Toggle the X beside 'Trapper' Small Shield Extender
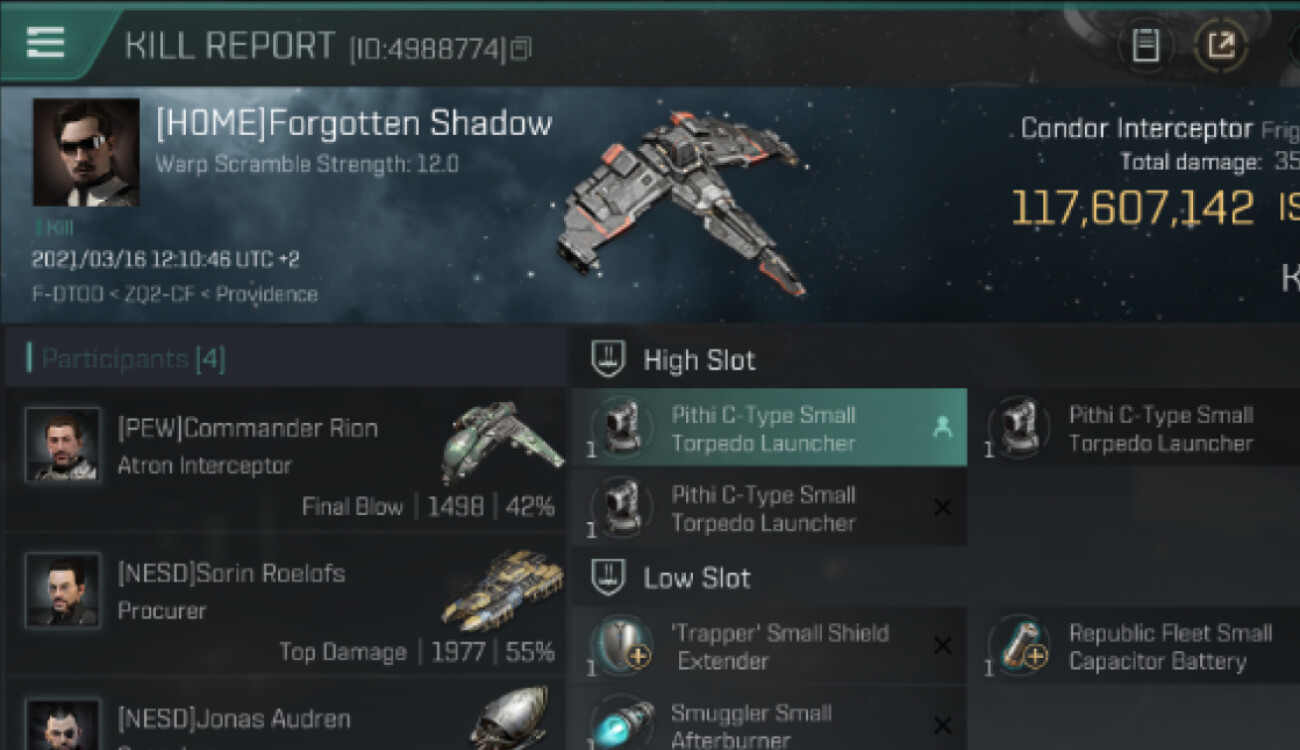The image size is (1300, 750). tap(942, 645)
